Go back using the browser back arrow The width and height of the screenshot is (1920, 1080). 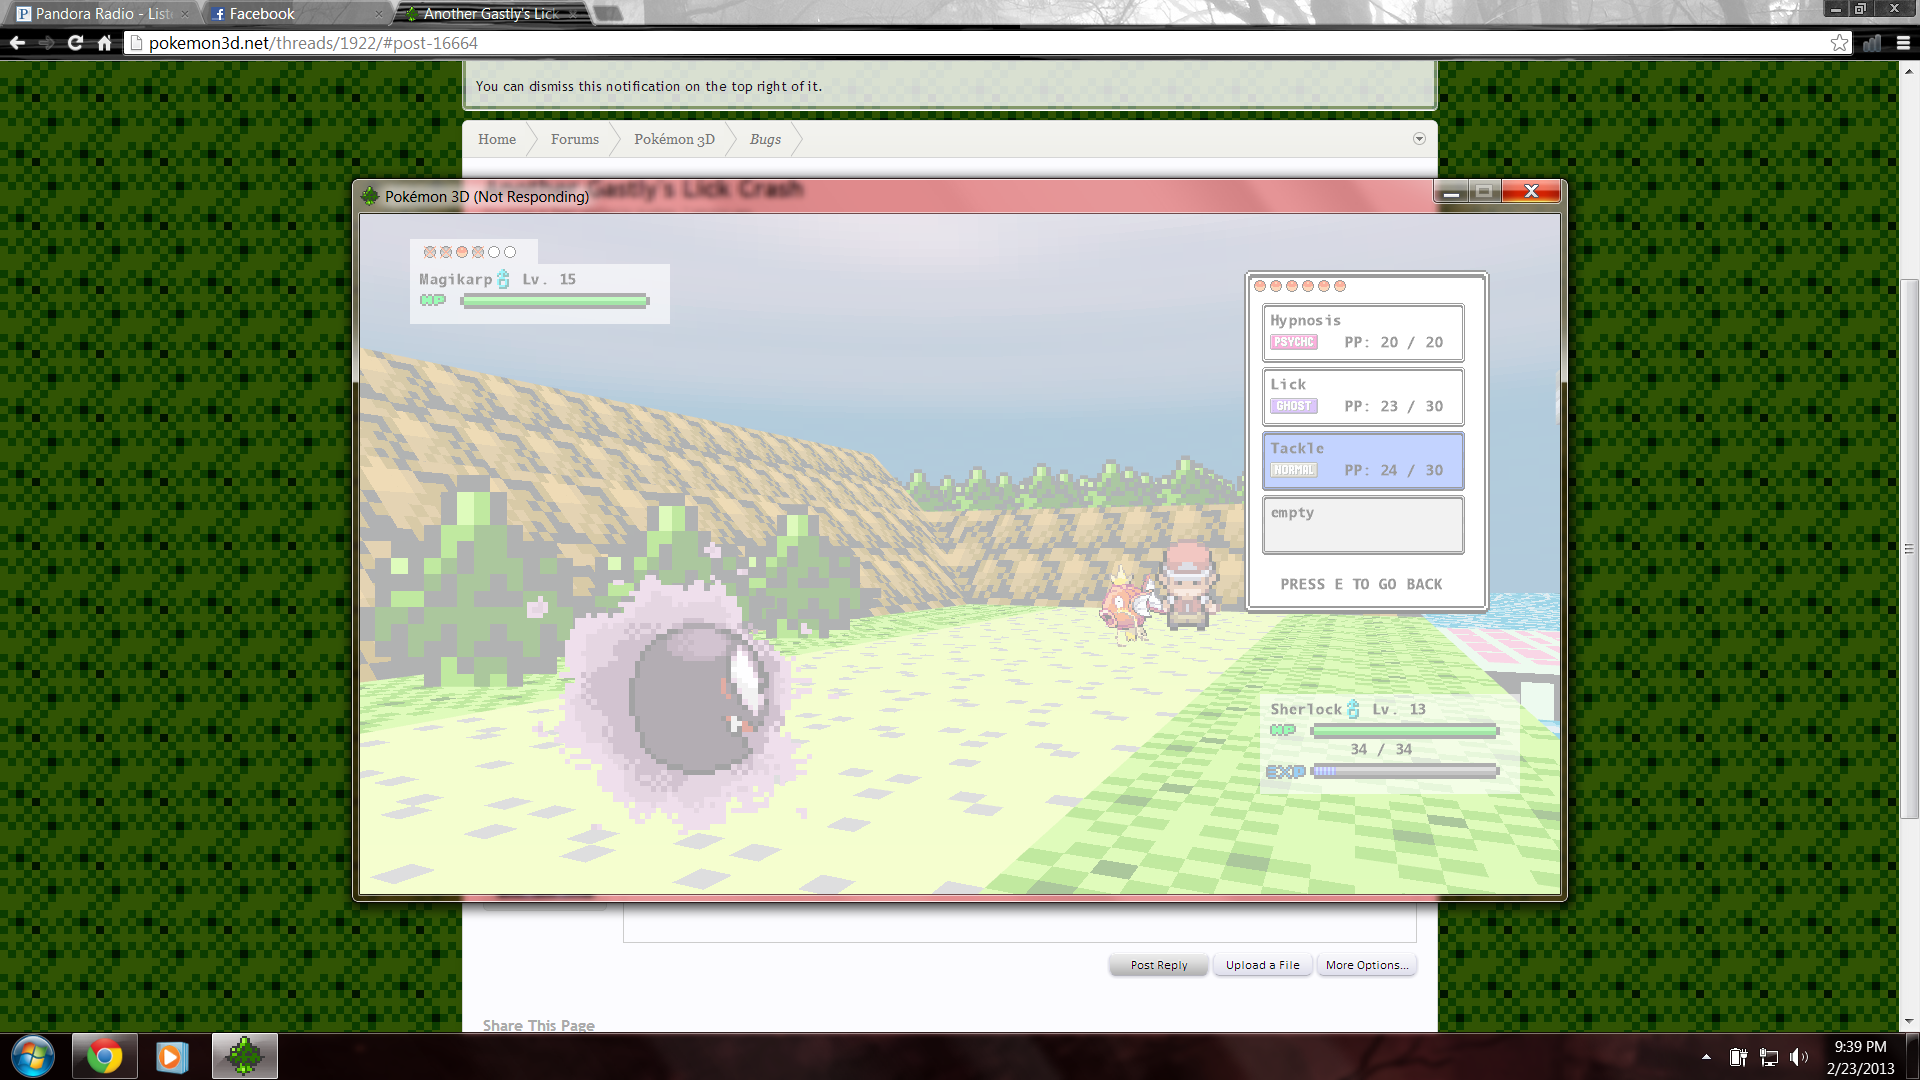click(x=17, y=43)
